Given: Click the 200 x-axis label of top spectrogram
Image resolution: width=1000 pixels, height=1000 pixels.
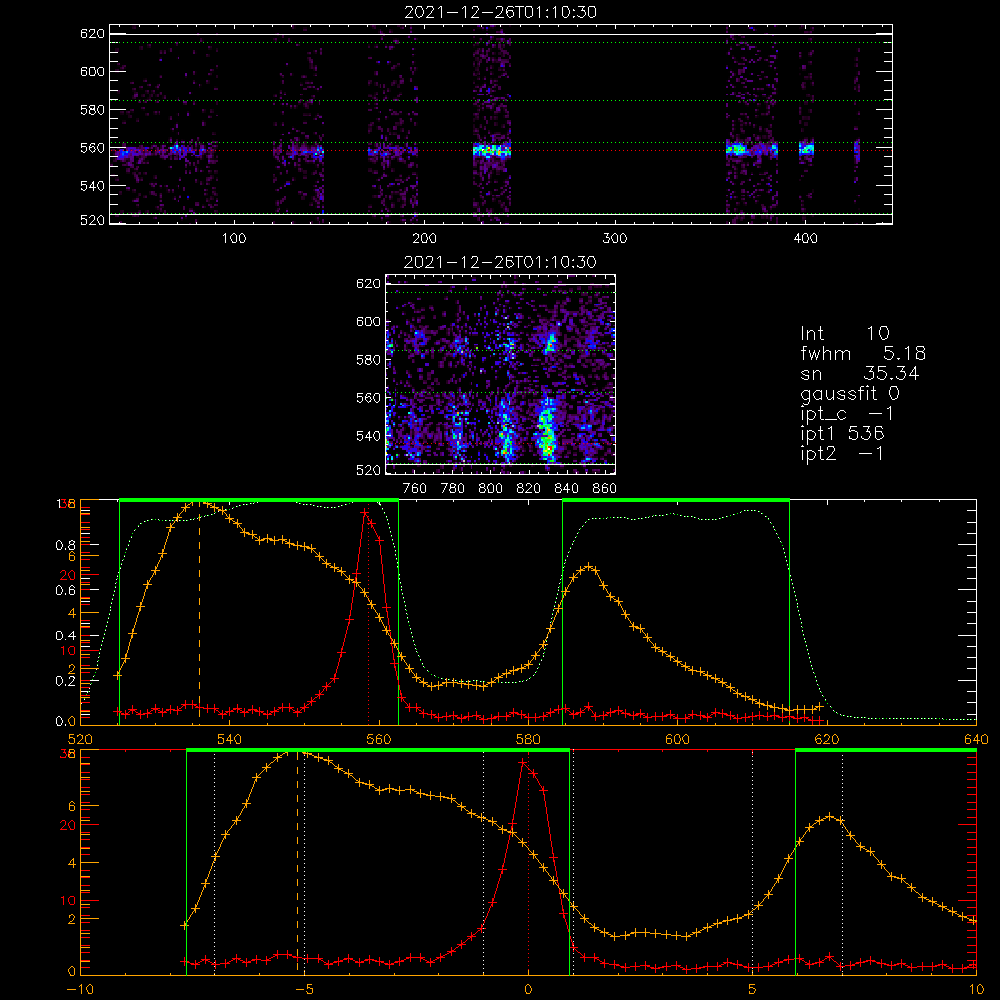Looking at the screenshot, I should click(424, 239).
